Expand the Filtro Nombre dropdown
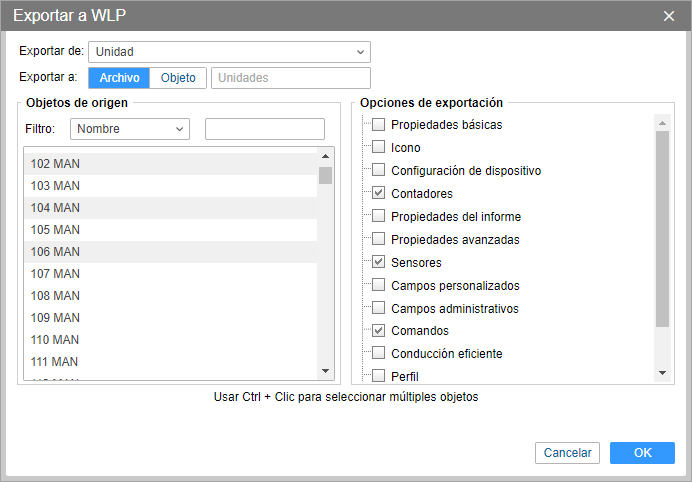This screenshot has width=692, height=482. (x=130, y=129)
